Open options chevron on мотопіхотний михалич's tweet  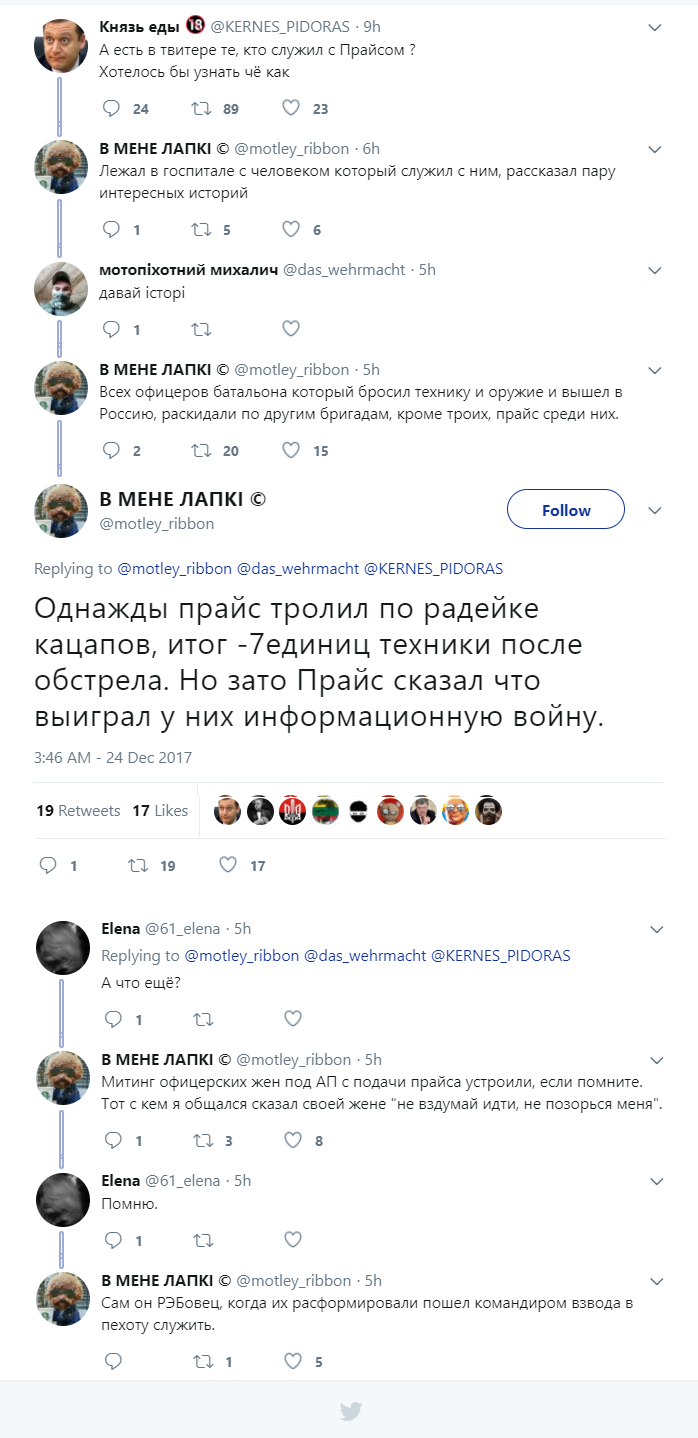655,270
